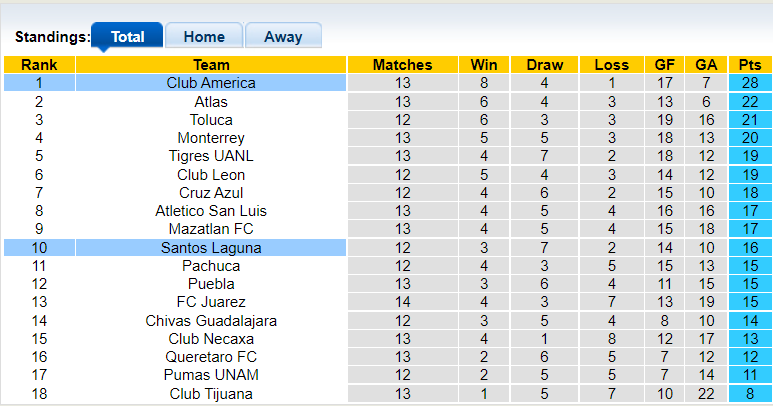Viewport: 773px width, 406px height.
Task: Switch to the Total standings tab
Action: [127, 37]
